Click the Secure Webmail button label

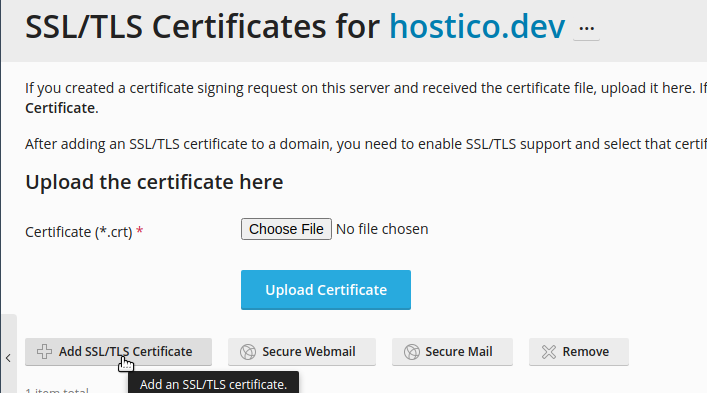coord(309,352)
